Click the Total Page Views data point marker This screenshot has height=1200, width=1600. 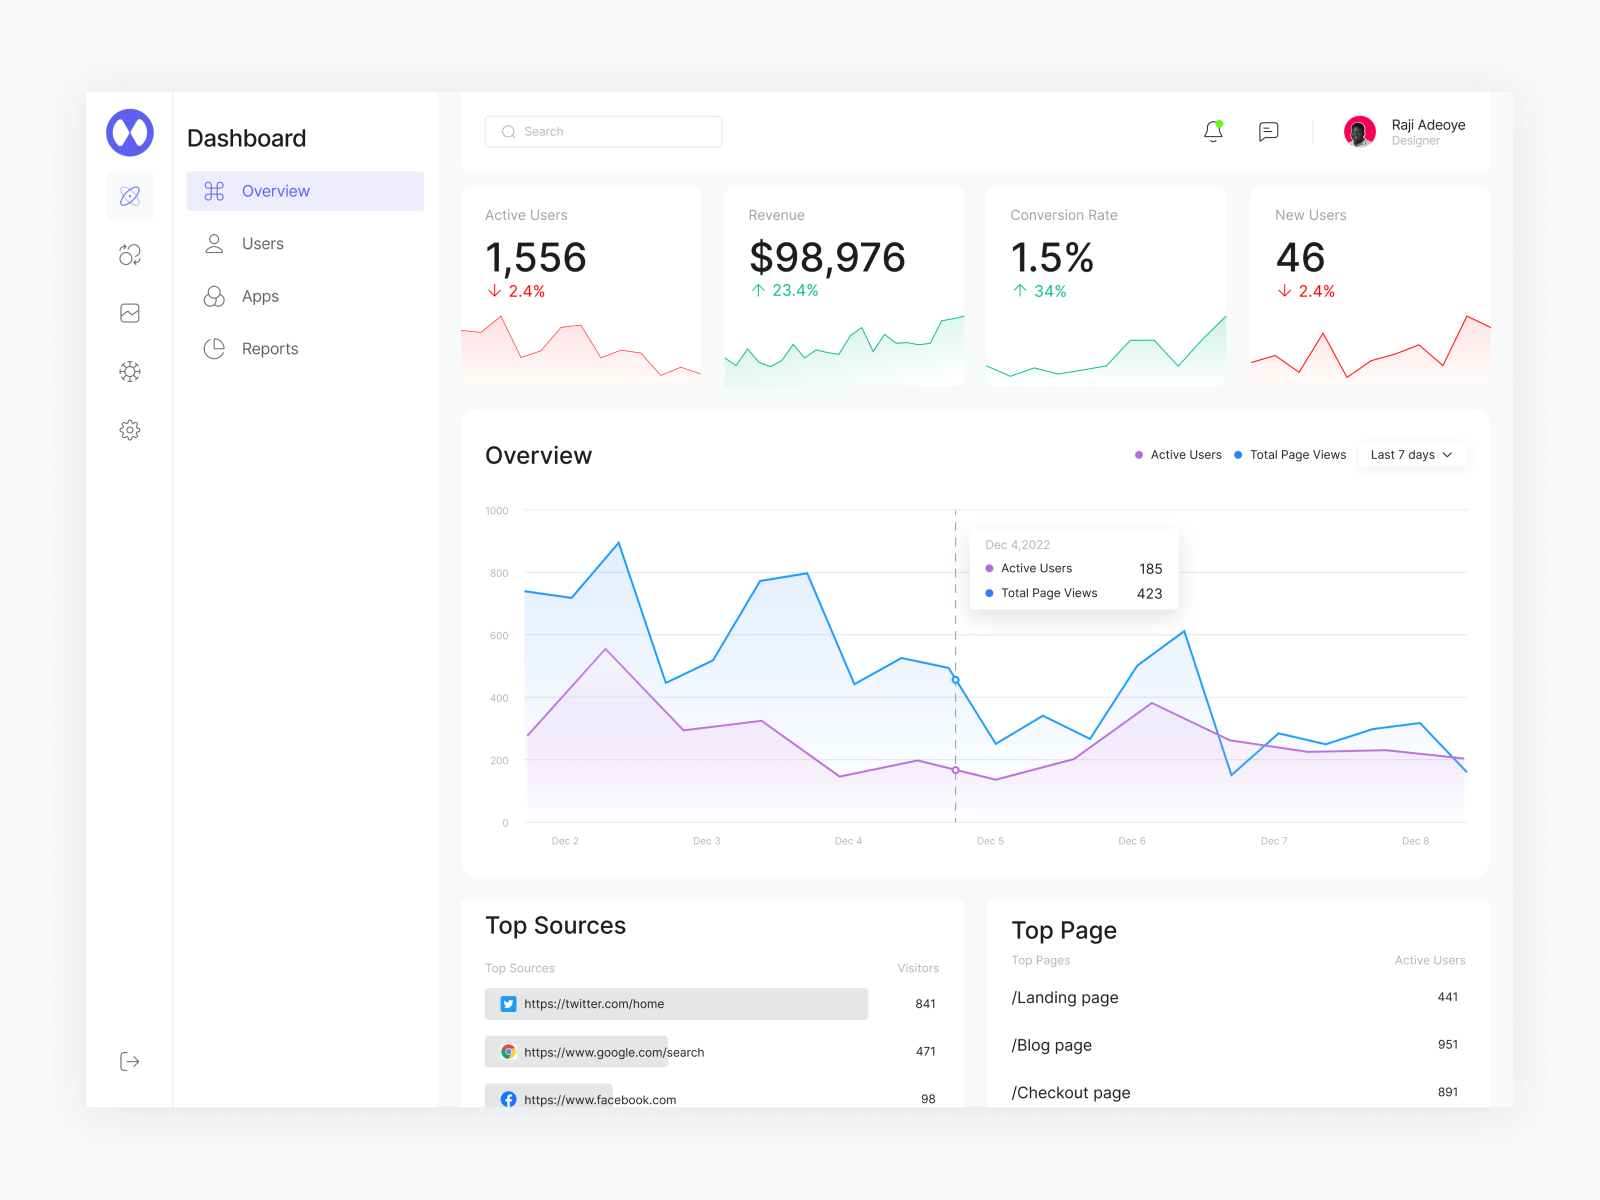pyautogui.click(x=956, y=680)
